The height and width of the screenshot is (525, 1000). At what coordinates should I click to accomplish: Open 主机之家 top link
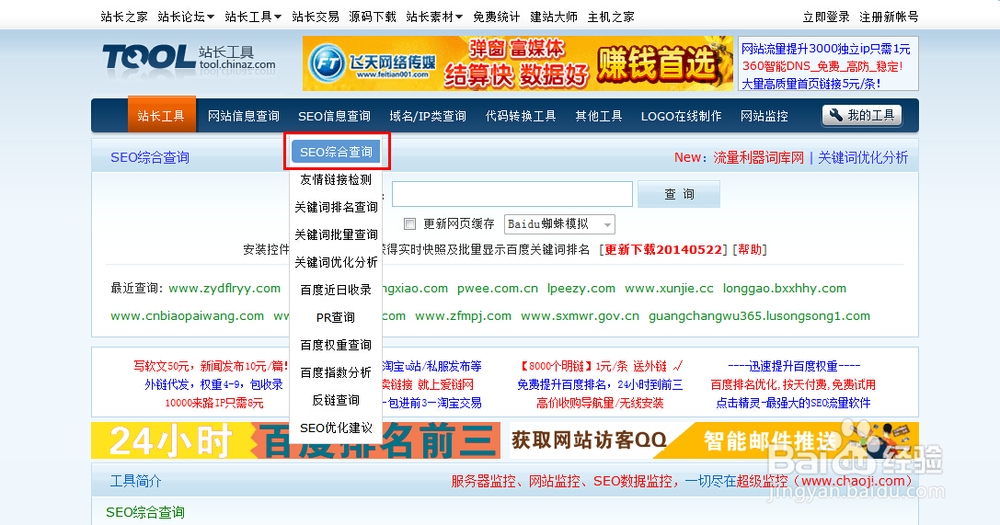(x=611, y=17)
